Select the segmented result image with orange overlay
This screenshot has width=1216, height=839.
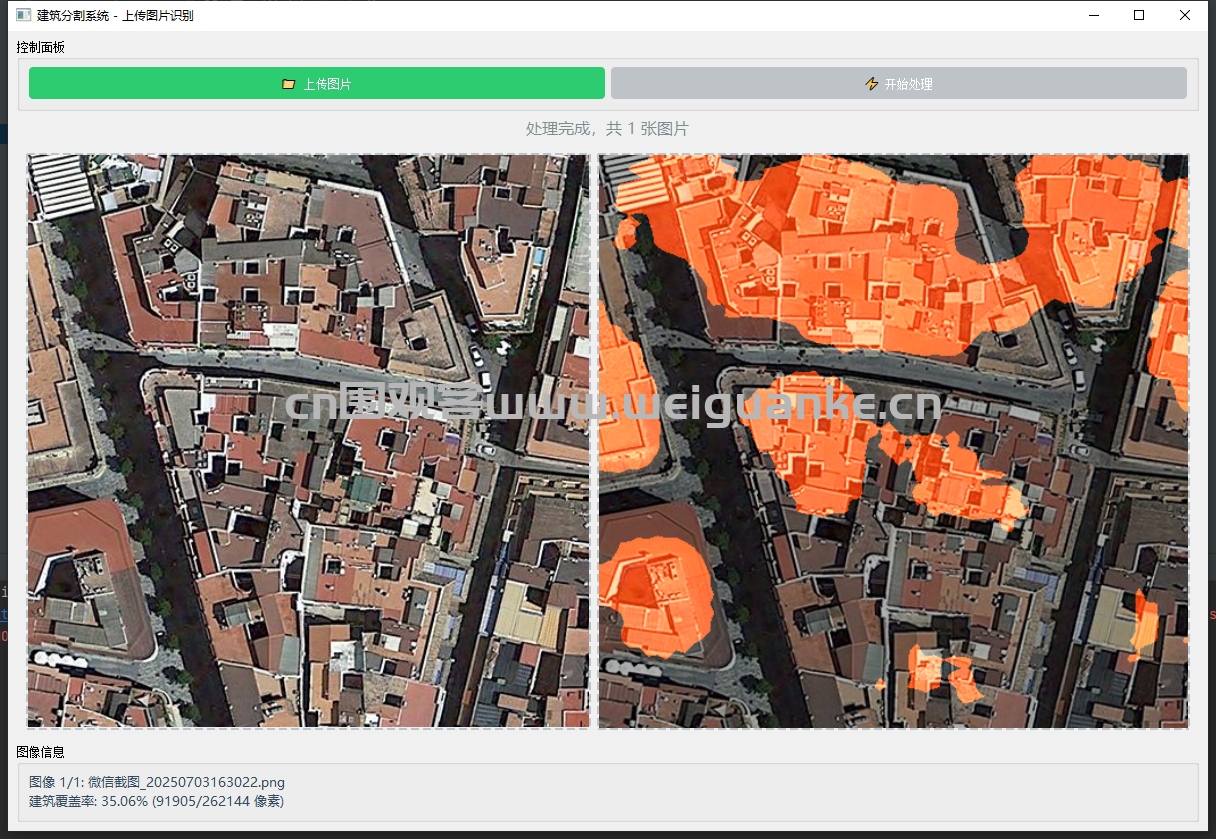pyautogui.click(x=894, y=441)
